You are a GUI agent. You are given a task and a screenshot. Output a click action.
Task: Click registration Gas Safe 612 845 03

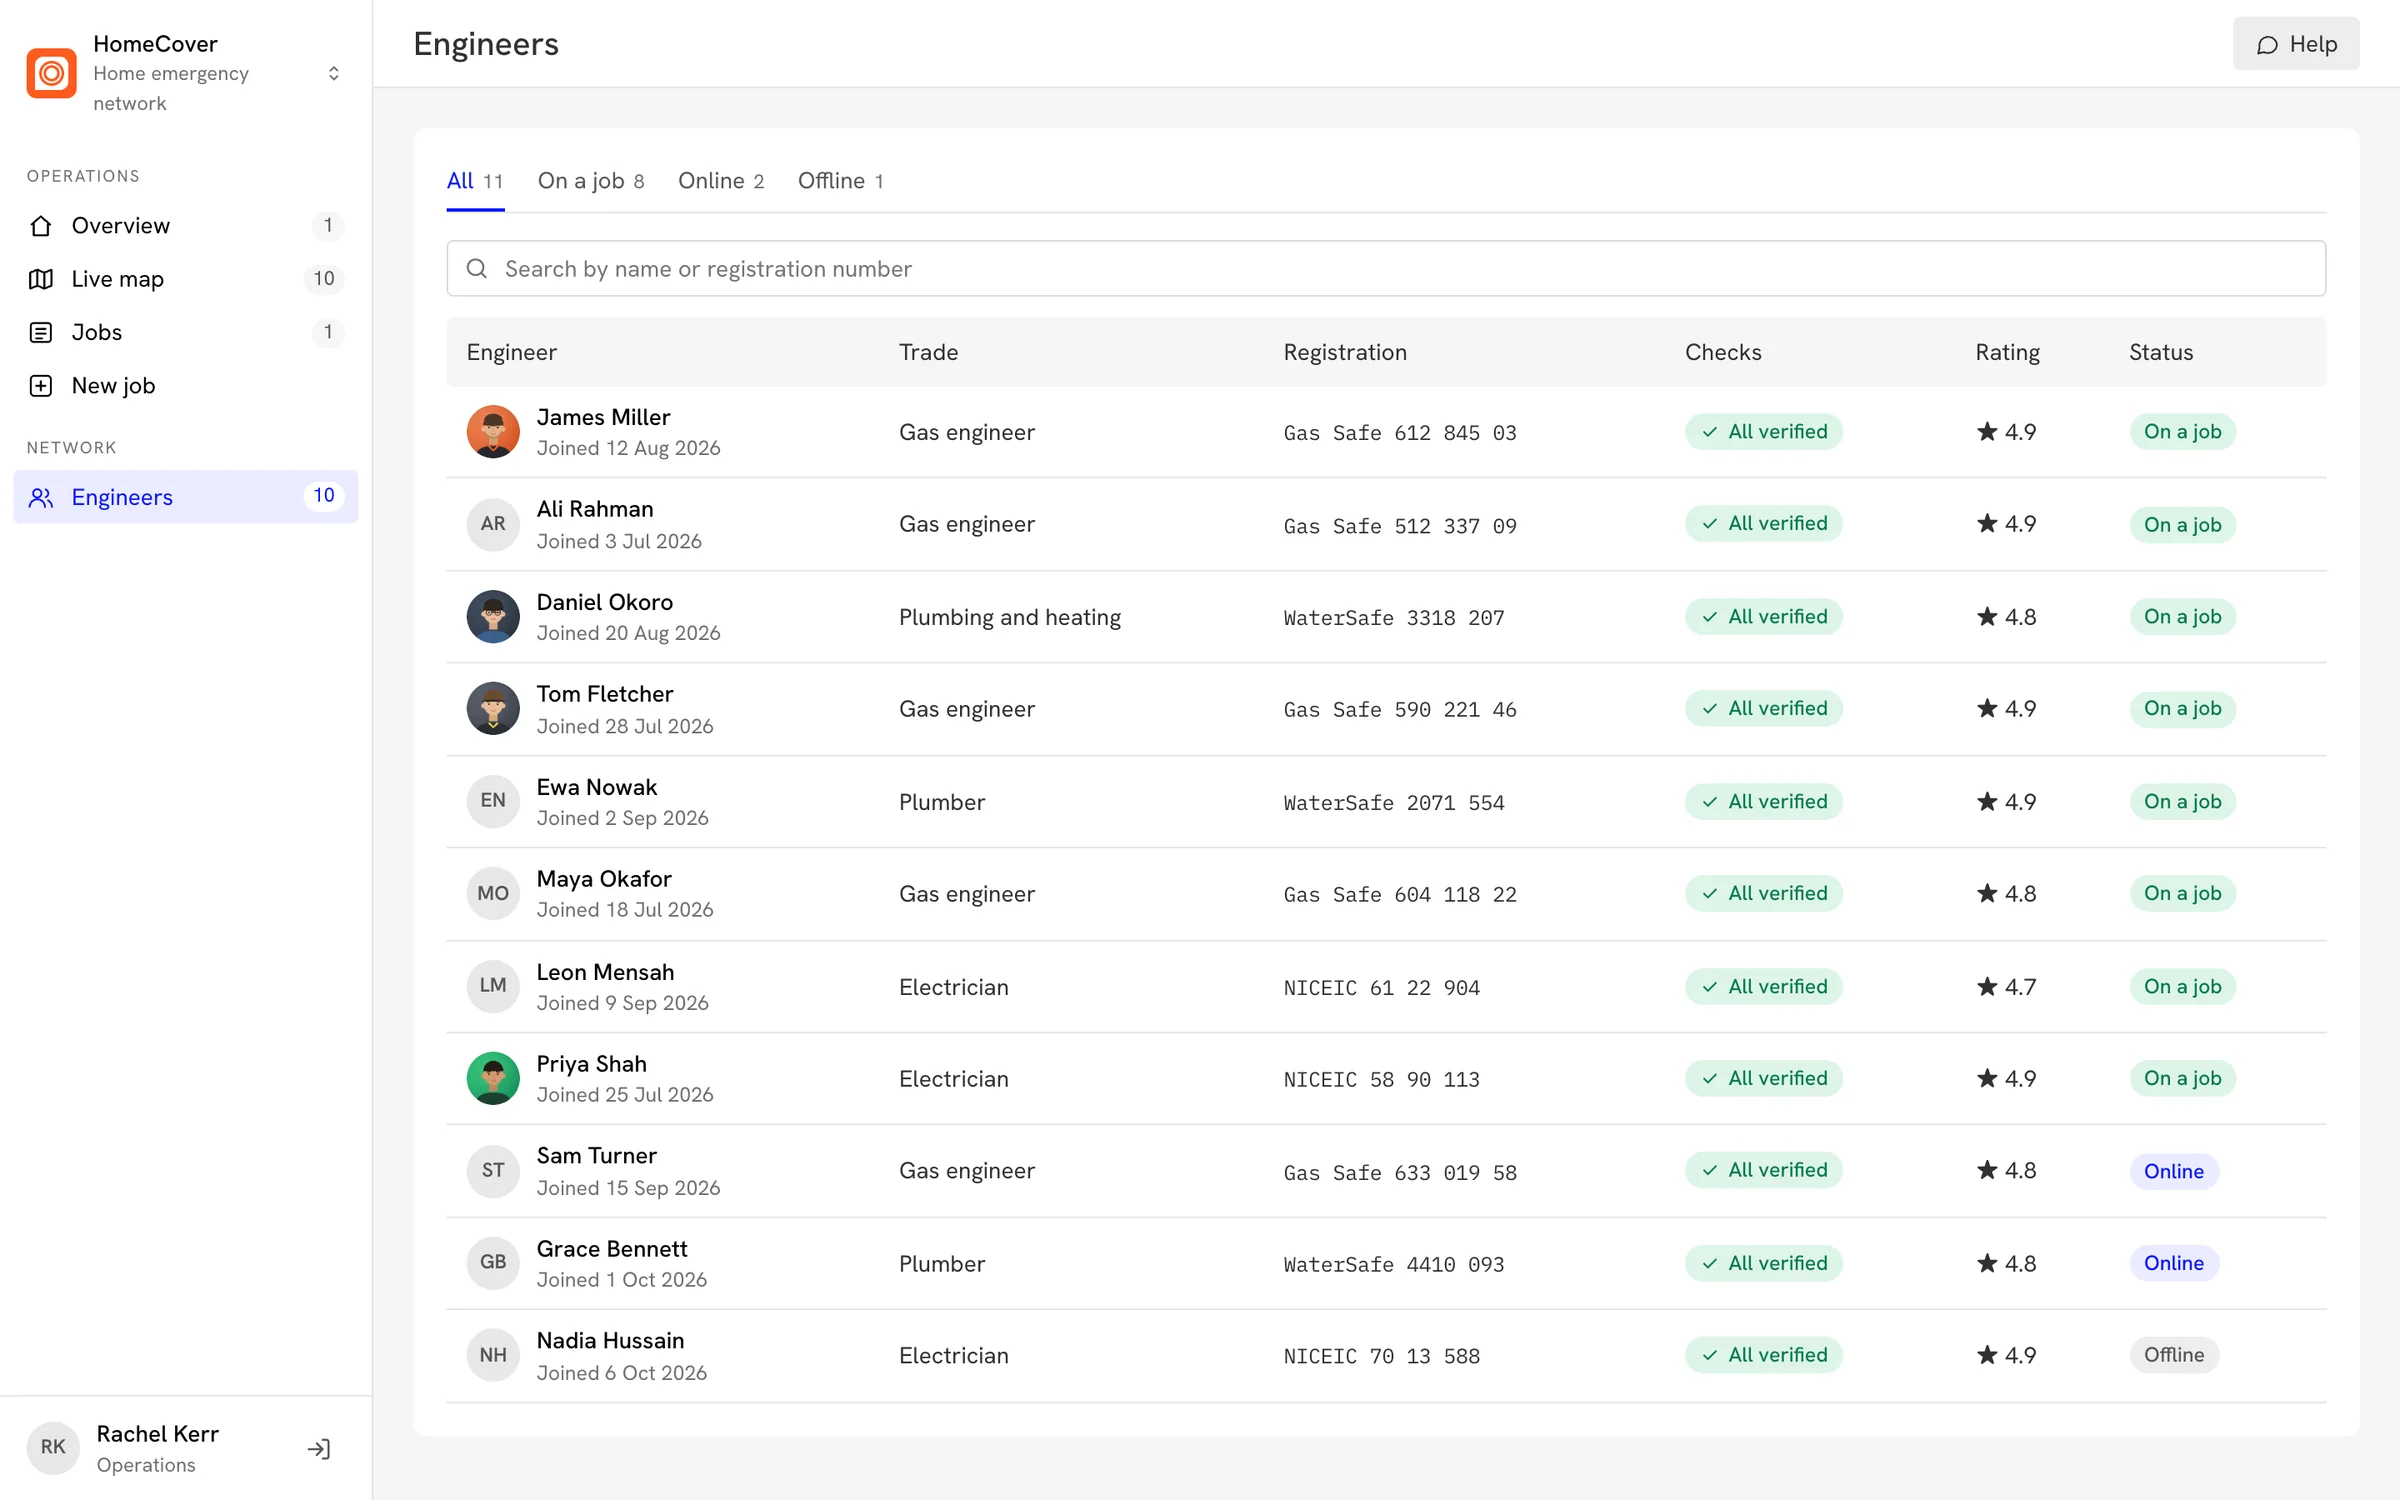pyautogui.click(x=1400, y=433)
